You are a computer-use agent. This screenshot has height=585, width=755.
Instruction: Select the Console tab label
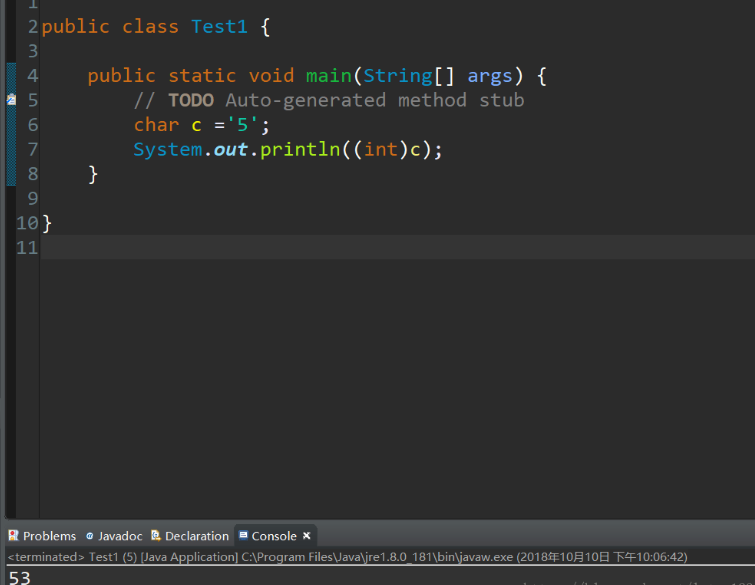(273, 536)
